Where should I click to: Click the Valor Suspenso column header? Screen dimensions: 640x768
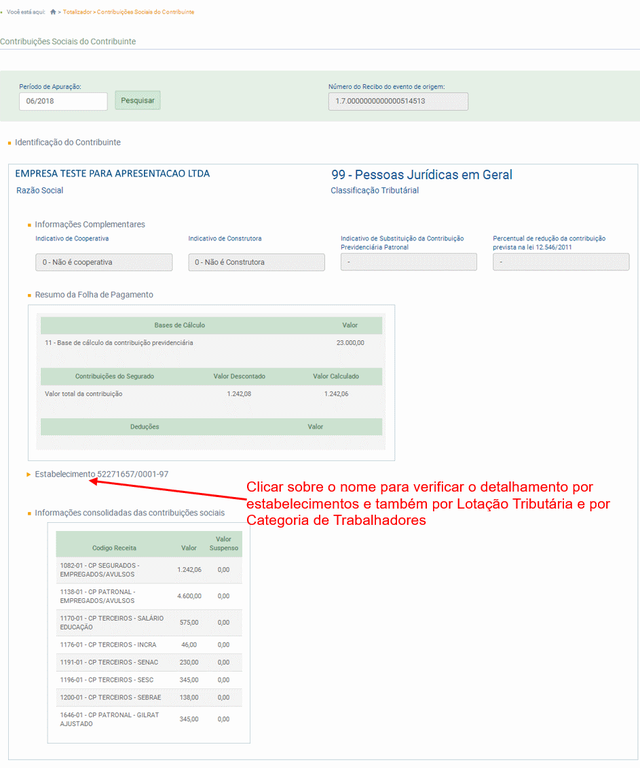tap(224, 543)
